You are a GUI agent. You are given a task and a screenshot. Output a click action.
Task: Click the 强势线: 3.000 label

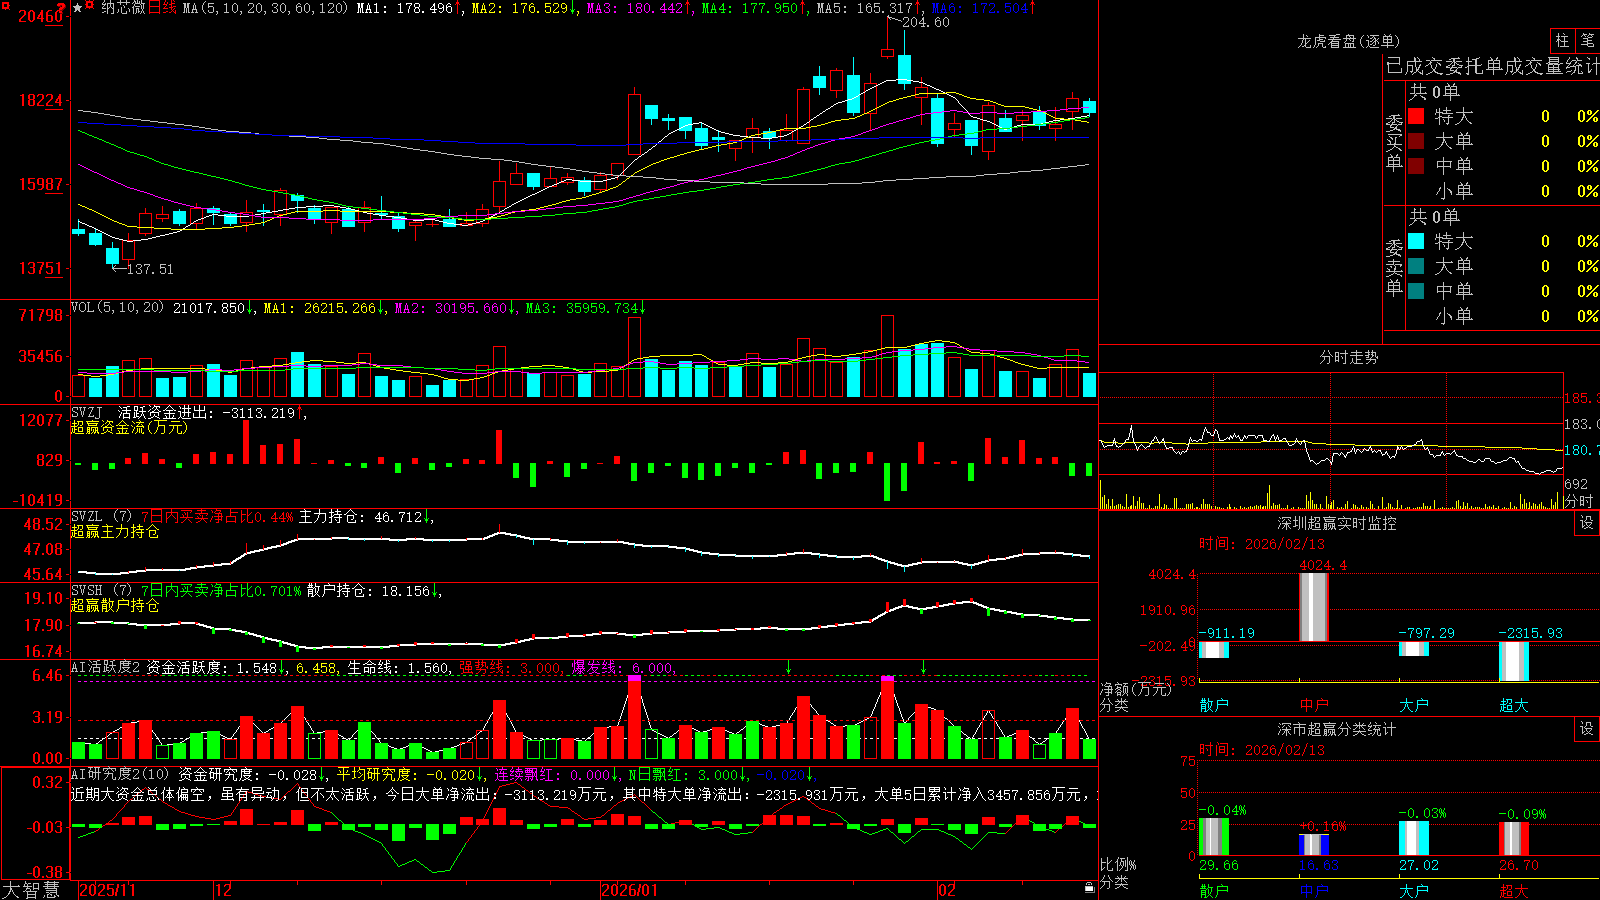pyautogui.click(x=510, y=667)
